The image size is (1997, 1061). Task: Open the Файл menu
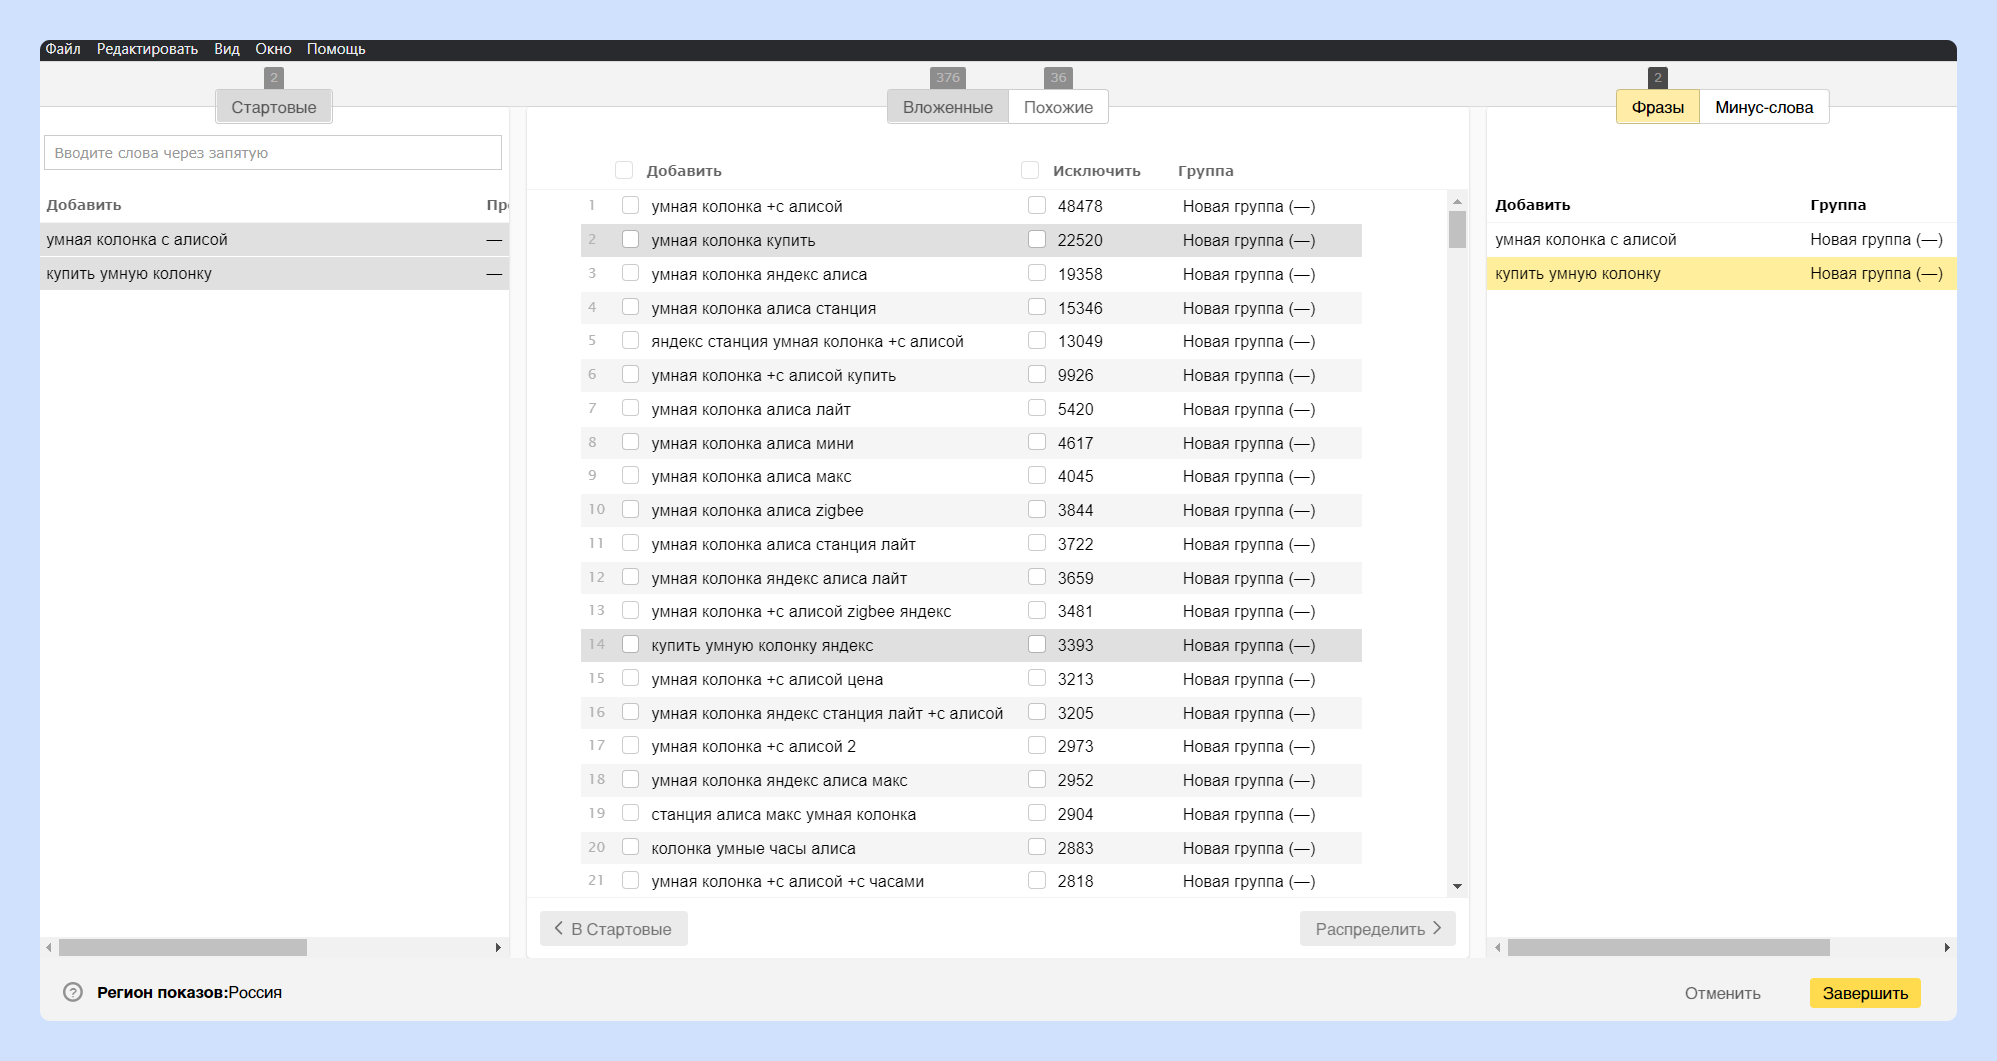[63, 49]
